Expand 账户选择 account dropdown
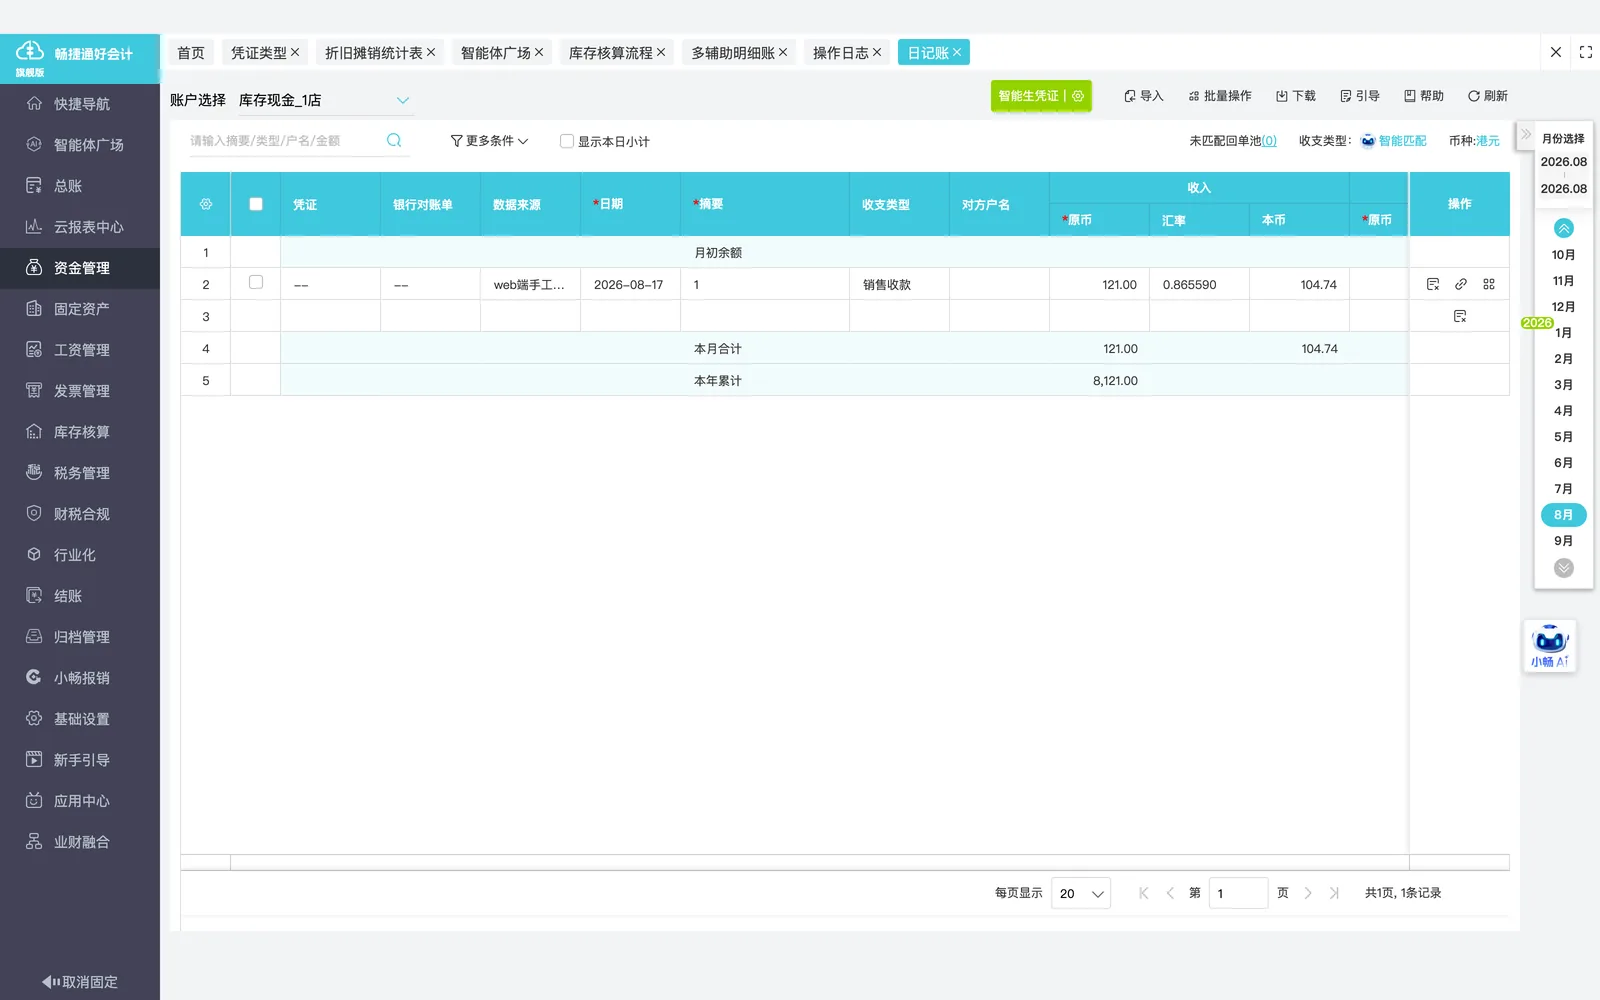Image resolution: width=1600 pixels, height=1000 pixels. 325,100
